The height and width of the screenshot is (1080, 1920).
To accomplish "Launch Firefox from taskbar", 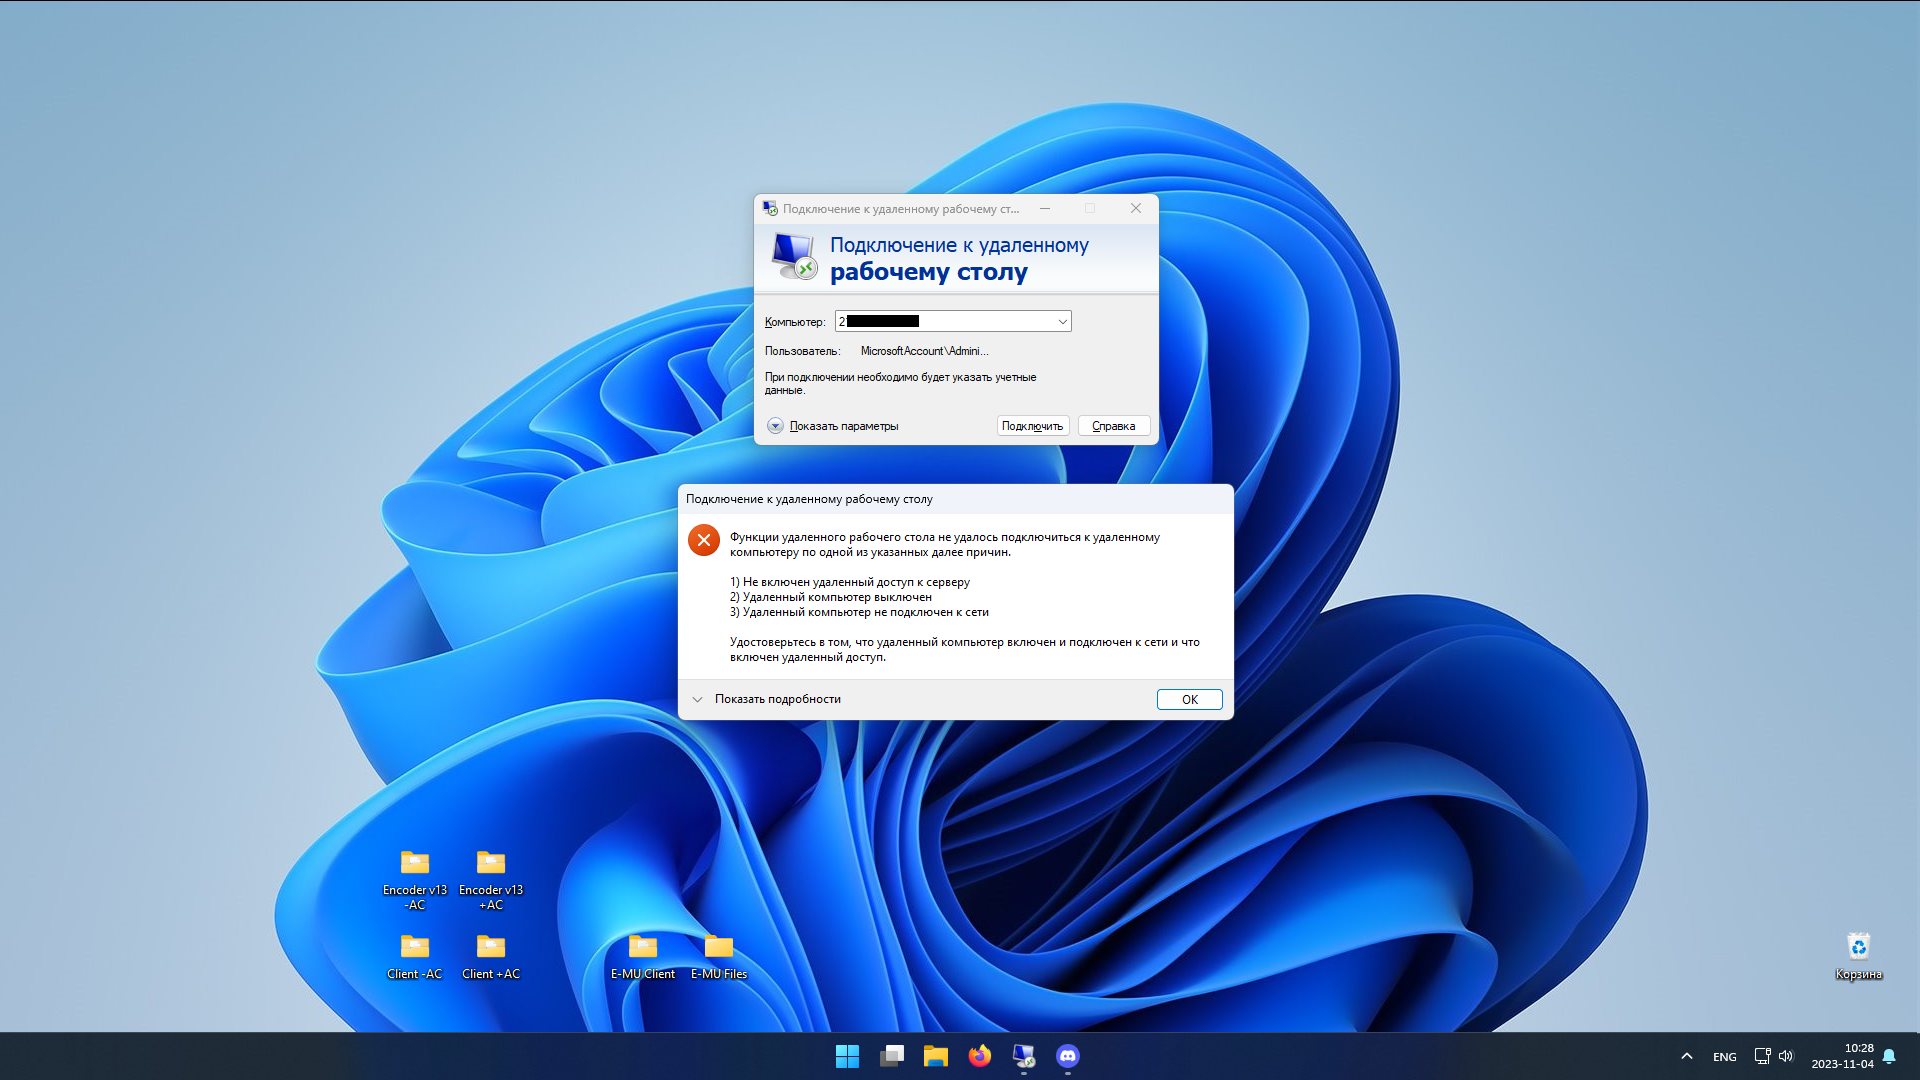I will click(x=980, y=1056).
